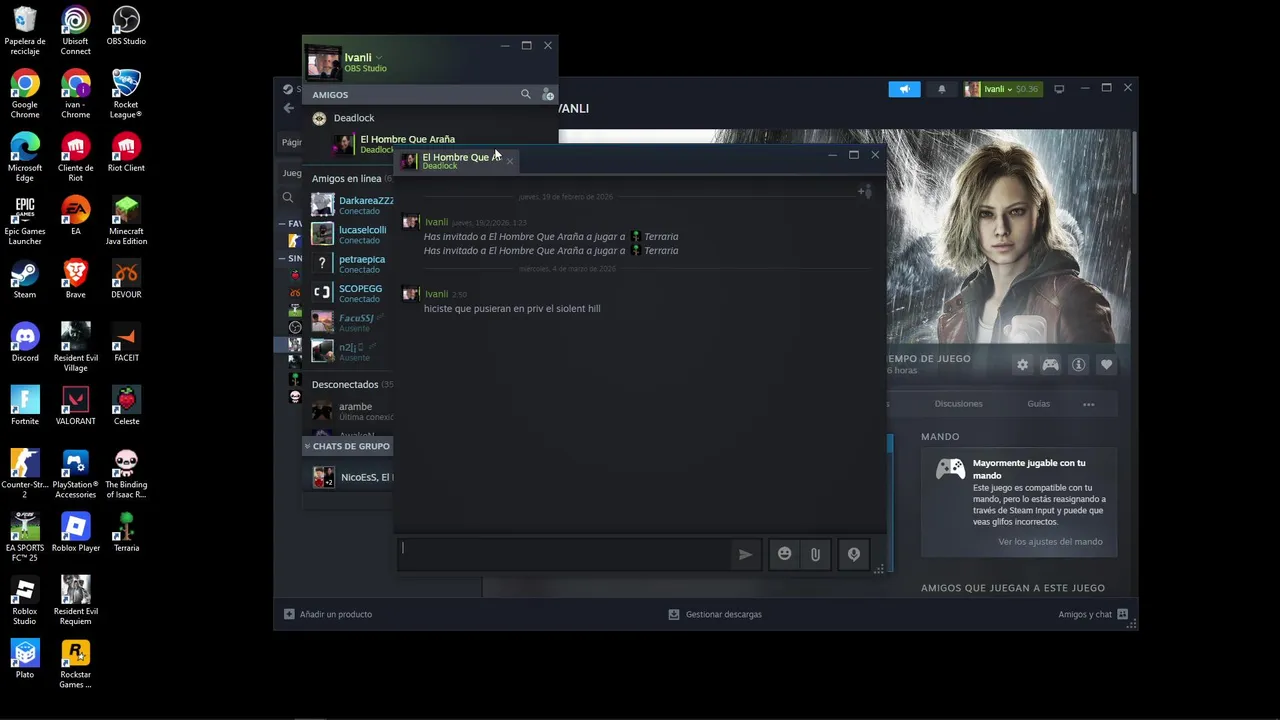Add game to favorites heart
The image size is (1280, 720).
1106,365
